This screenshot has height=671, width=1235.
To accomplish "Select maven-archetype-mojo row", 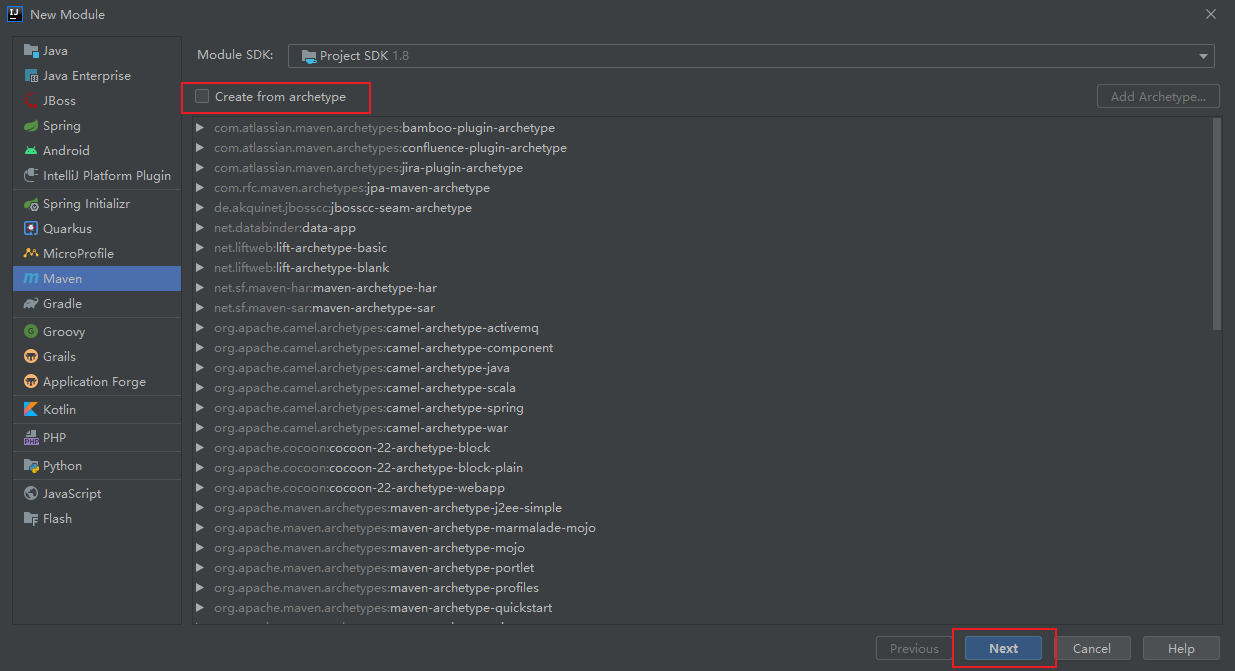I will pyautogui.click(x=702, y=548).
